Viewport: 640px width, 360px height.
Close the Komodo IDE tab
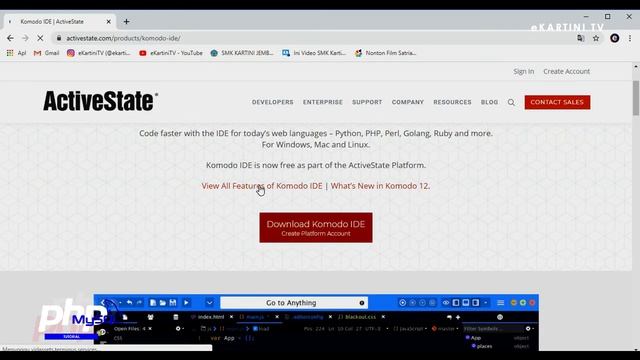click(x=109, y=22)
